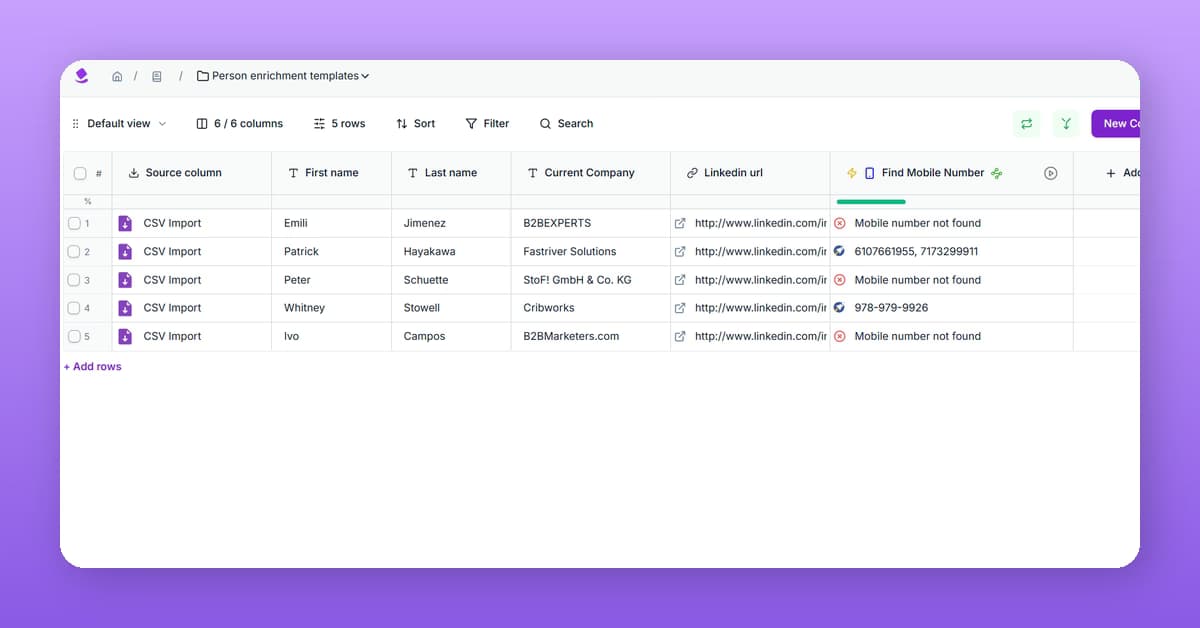Screen dimensions: 1200x628
Task: Open the Filter menu
Action: click(x=487, y=124)
